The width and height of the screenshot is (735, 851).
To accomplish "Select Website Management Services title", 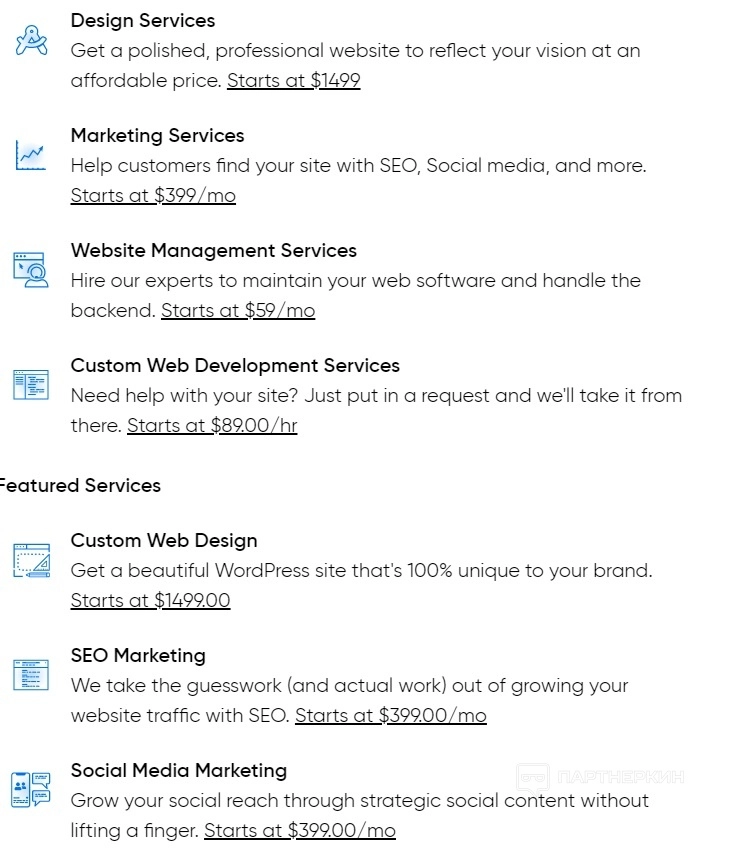I will 213,251.
